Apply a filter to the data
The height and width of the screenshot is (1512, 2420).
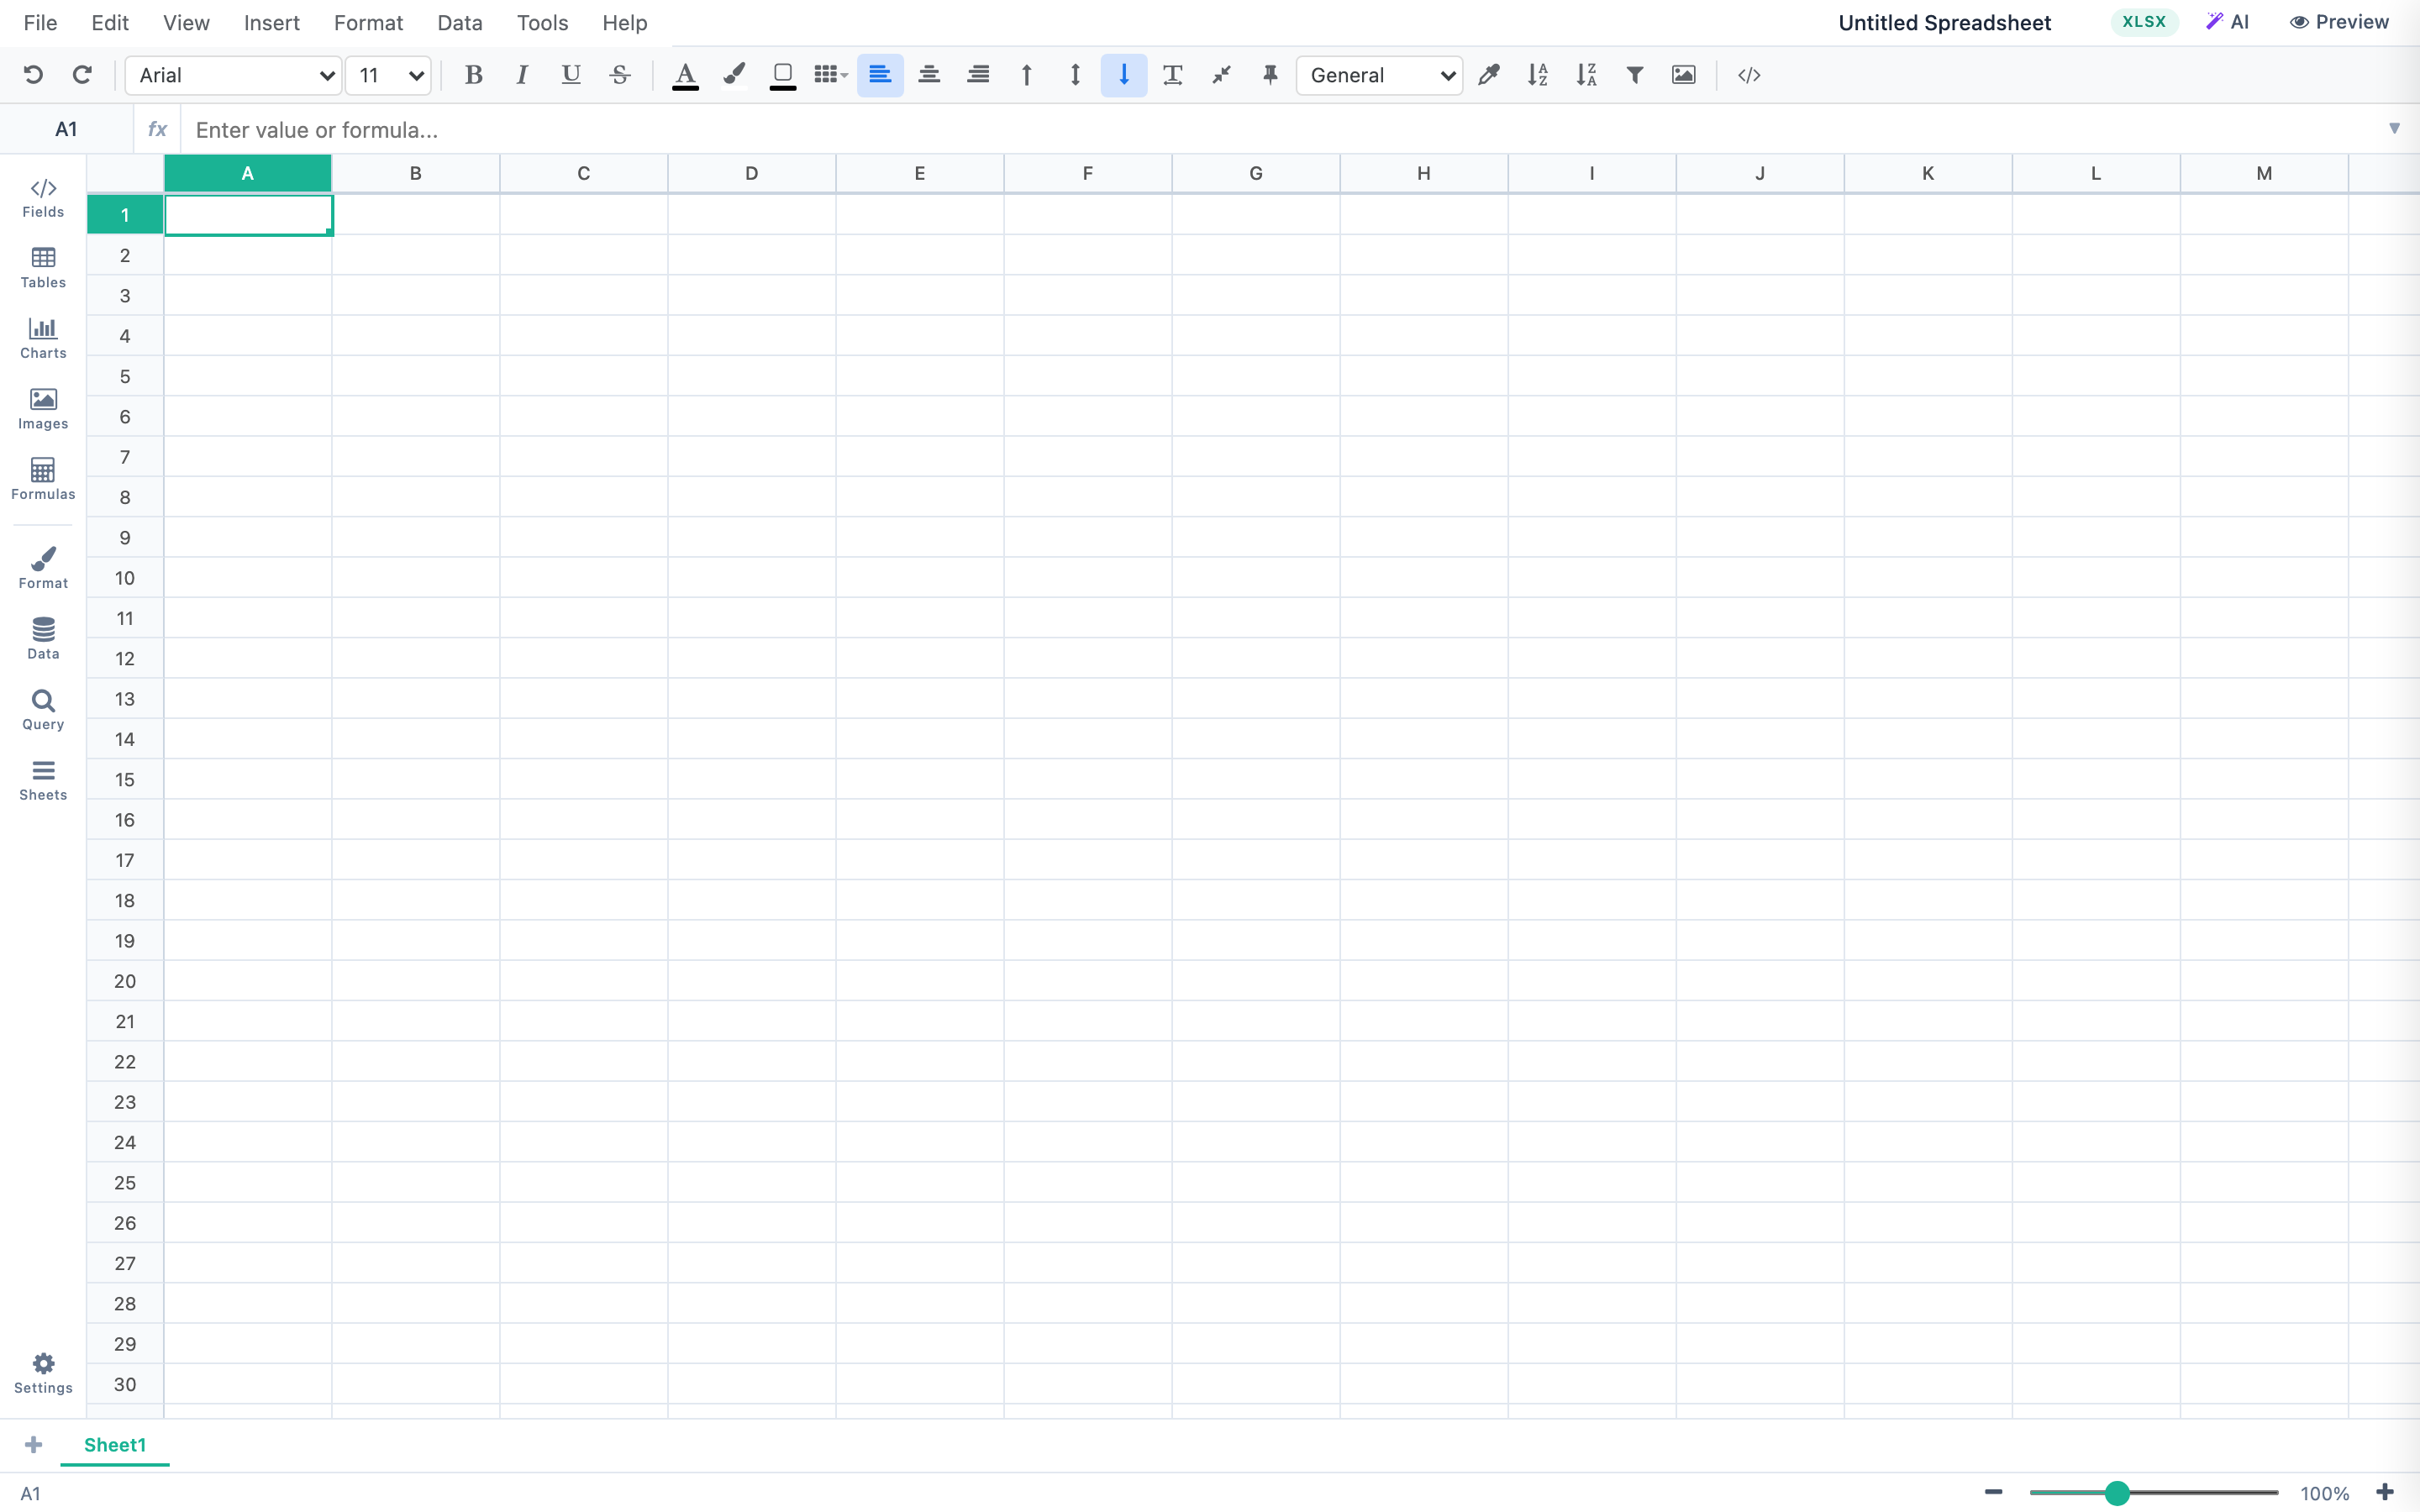(1634, 75)
